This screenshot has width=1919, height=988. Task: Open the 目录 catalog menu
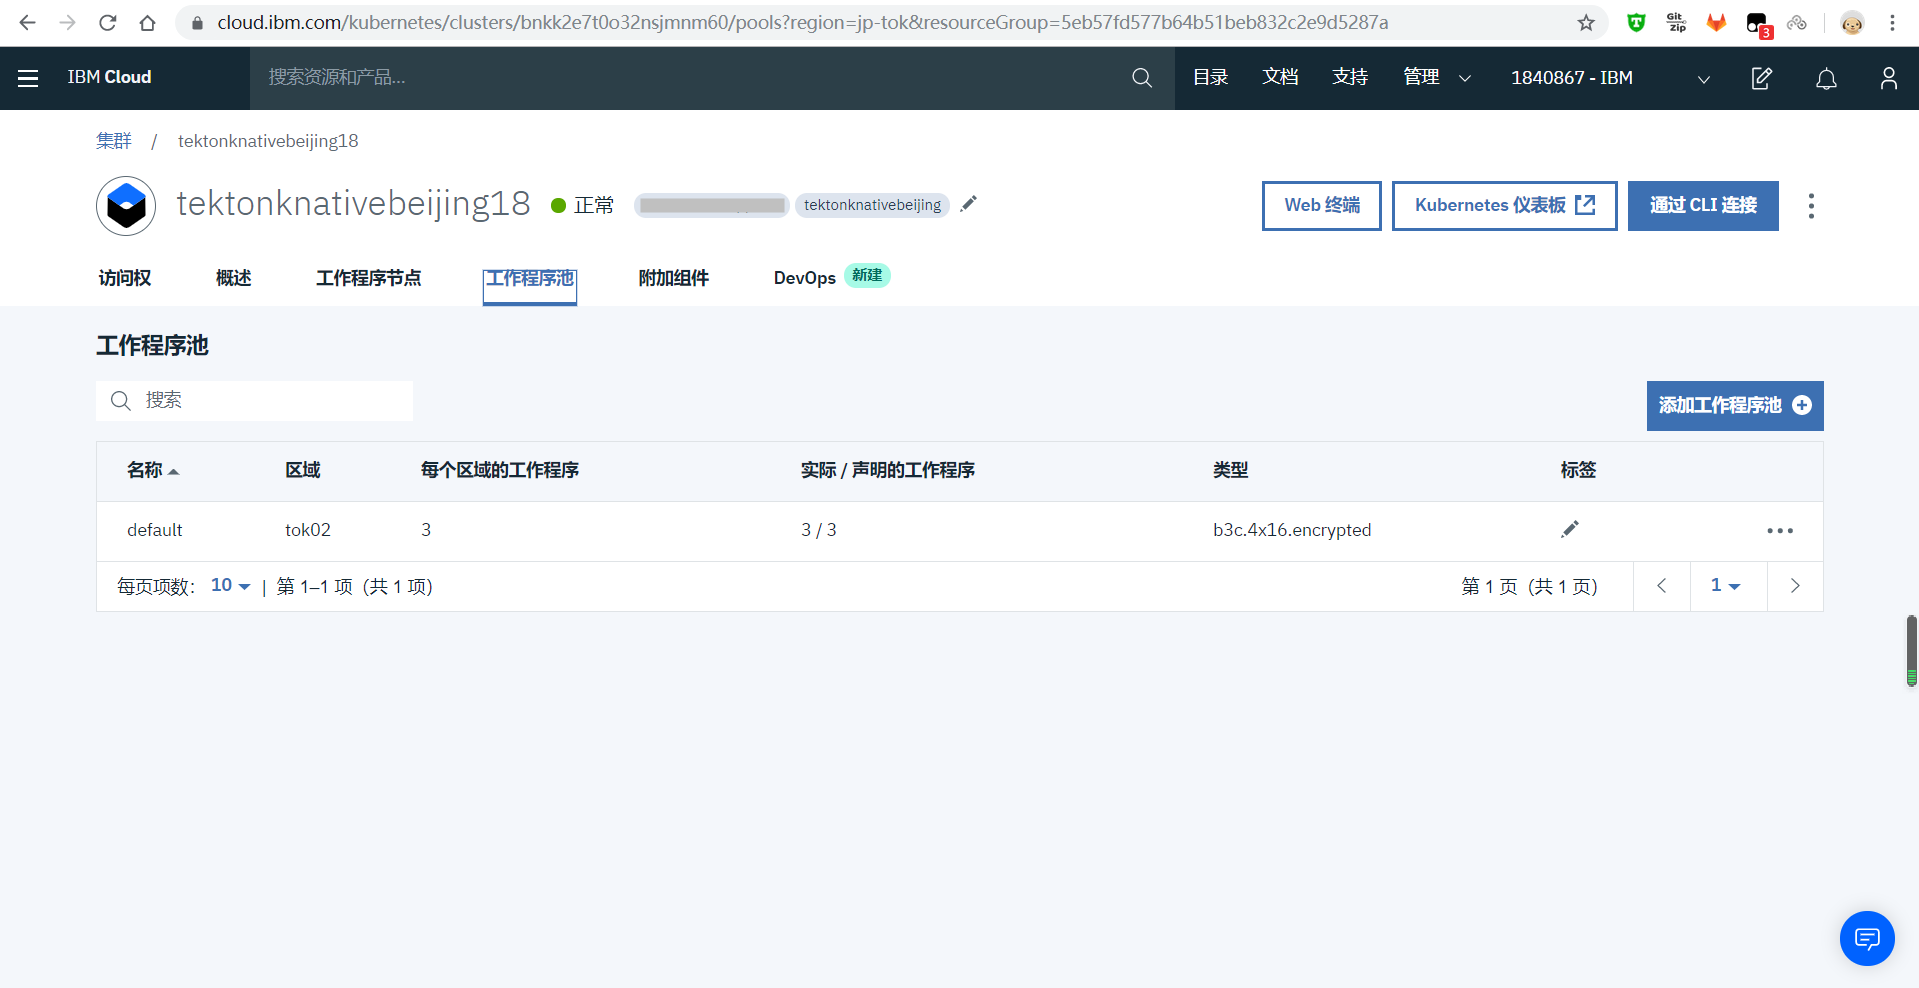1210,77
